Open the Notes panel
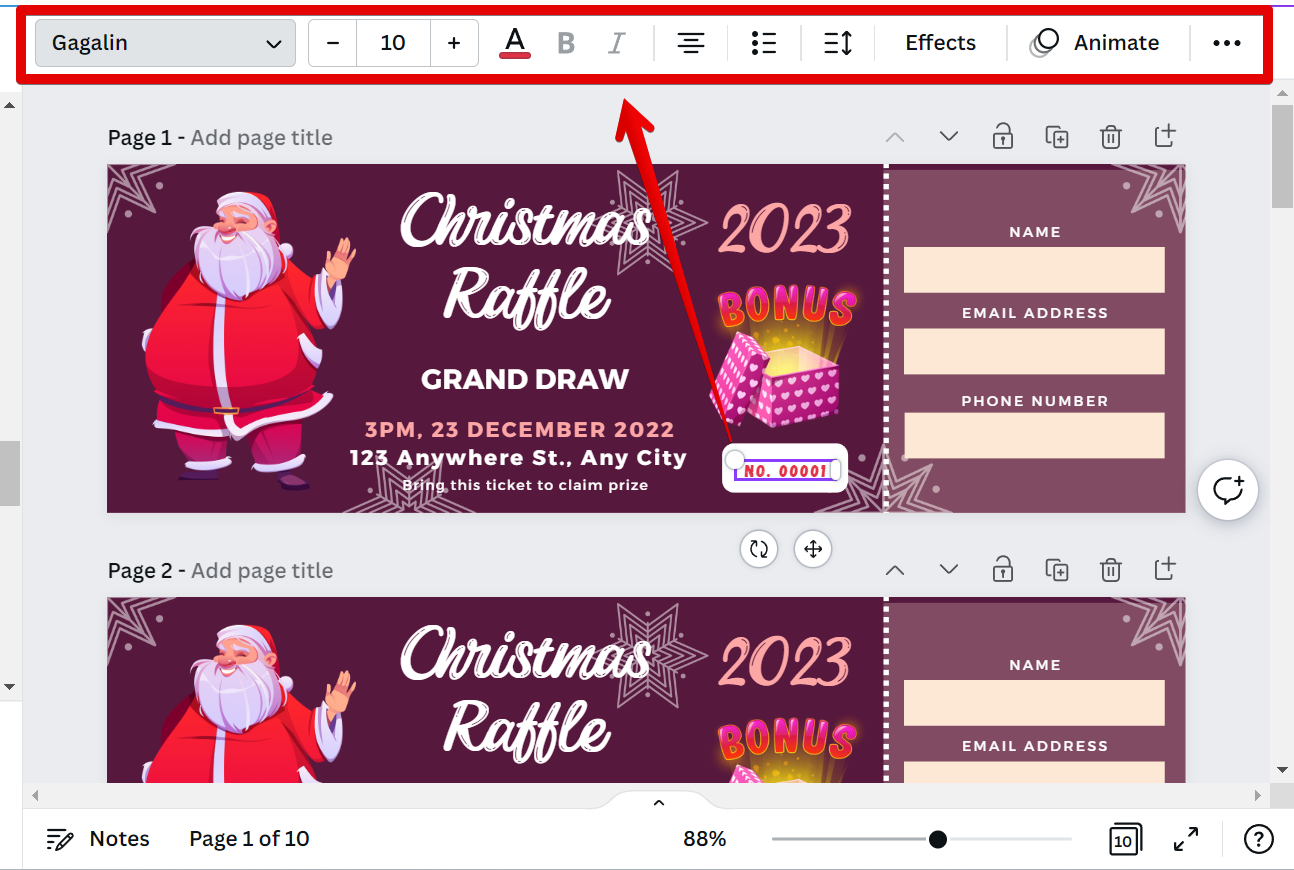The height and width of the screenshot is (870, 1294). (x=98, y=839)
